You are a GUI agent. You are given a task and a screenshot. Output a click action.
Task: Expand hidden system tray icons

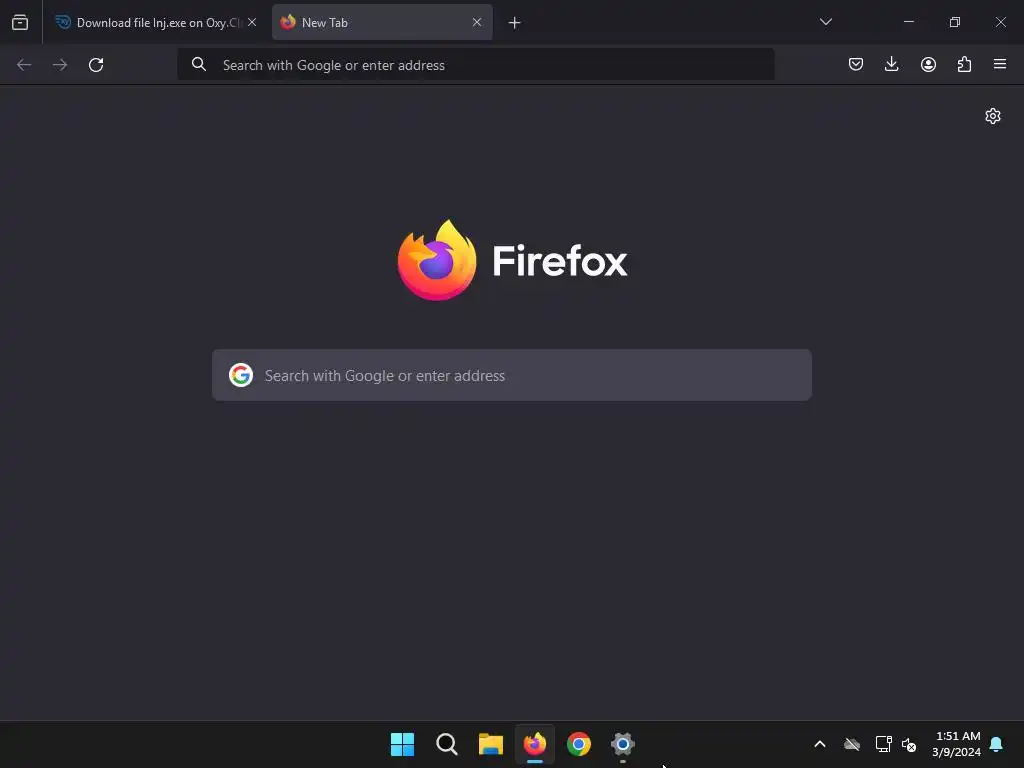[x=820, y=744]
